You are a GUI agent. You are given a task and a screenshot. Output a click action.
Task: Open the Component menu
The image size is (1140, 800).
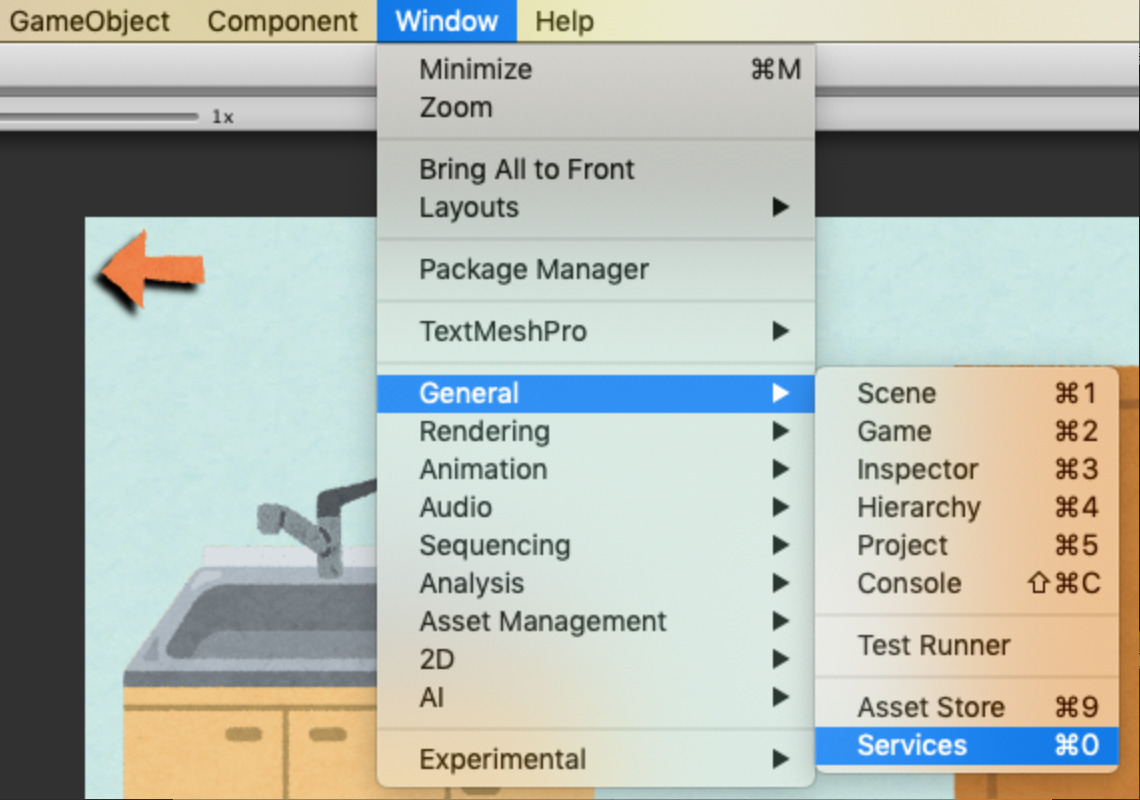[x=282, y=21]
